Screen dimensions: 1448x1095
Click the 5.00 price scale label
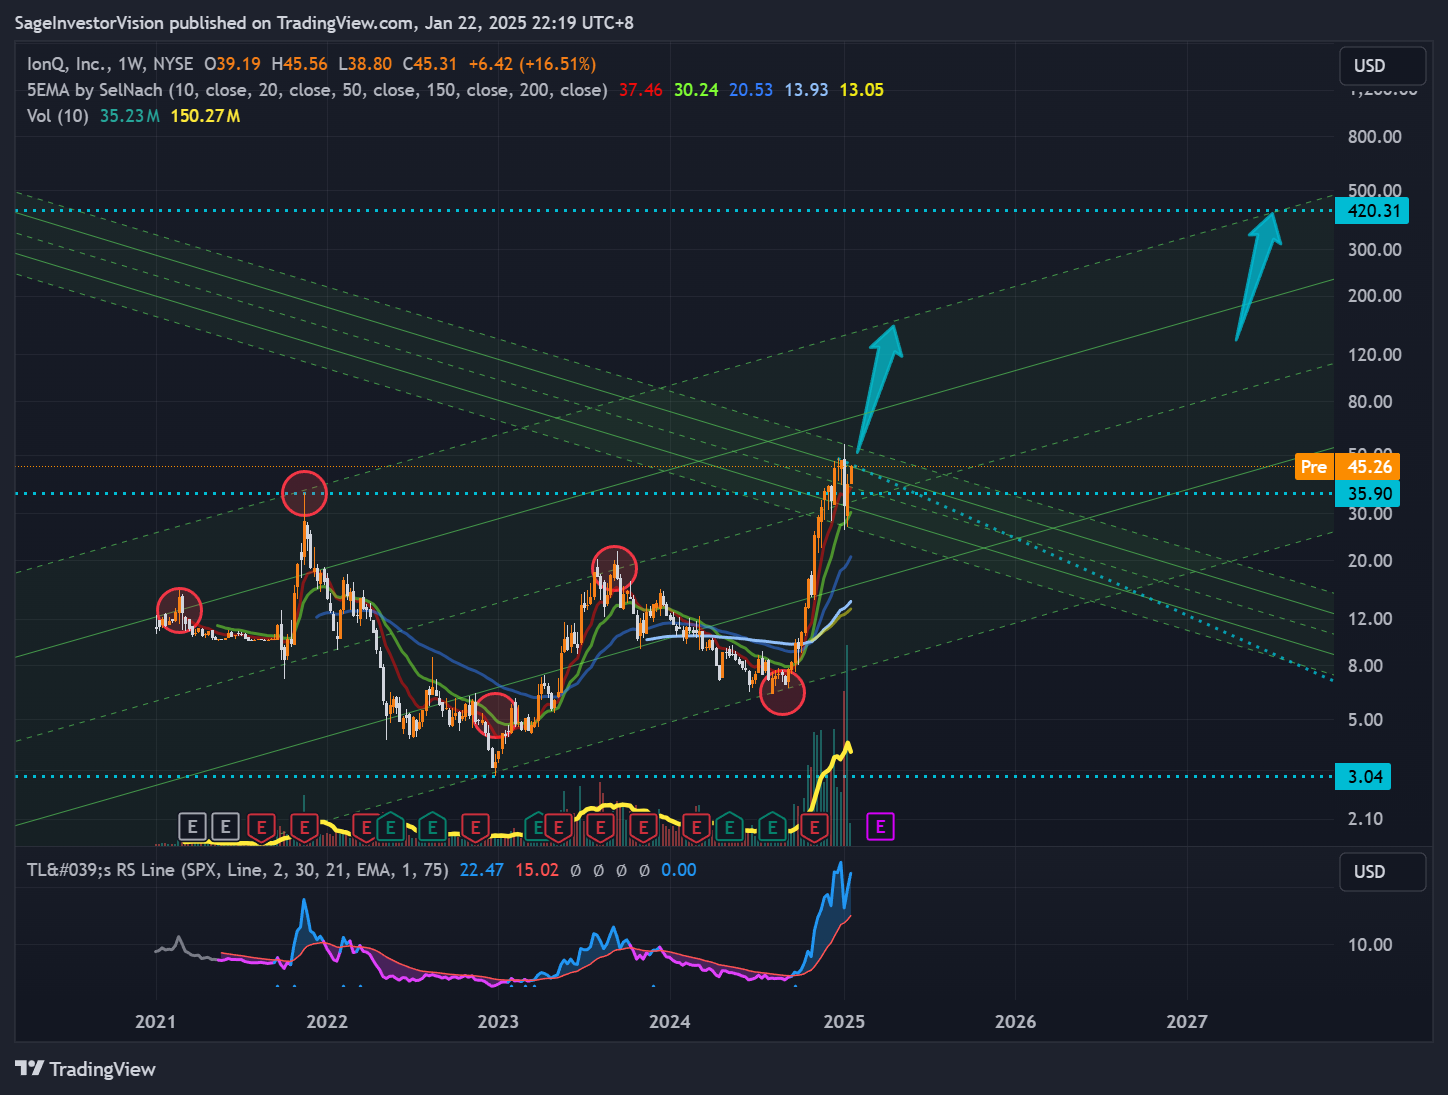click(x=1365, y=720)
